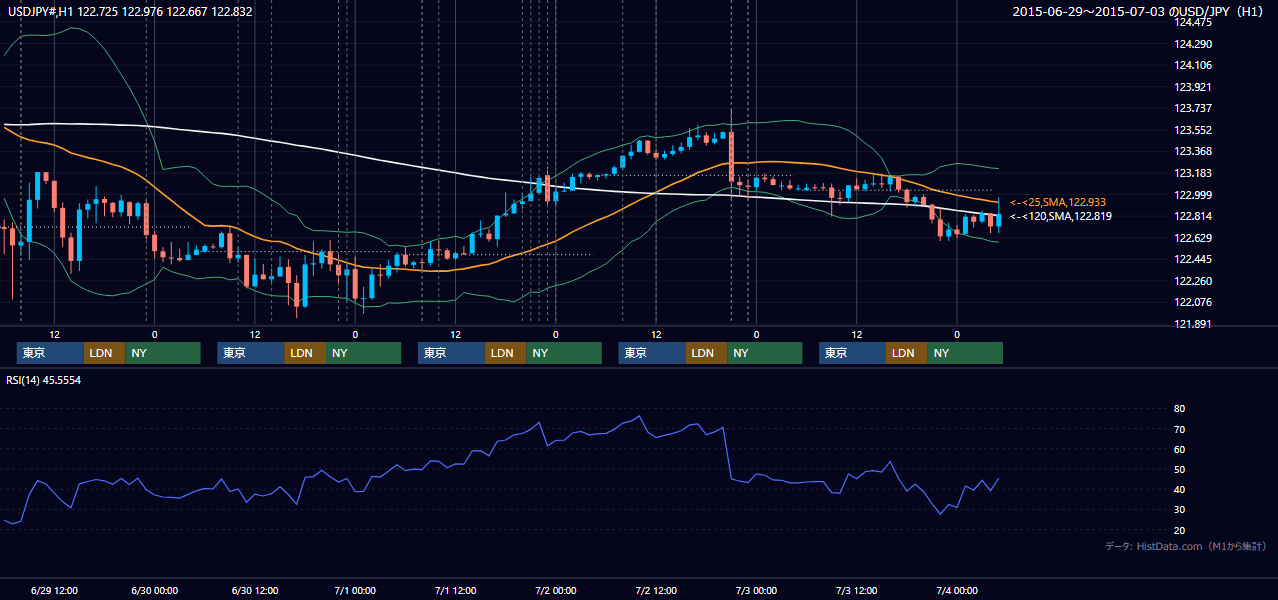The height and width of the screenshot is (600, 1278).
Task: Pick the 123.552 price label
Action: (x=1195, y=130)
